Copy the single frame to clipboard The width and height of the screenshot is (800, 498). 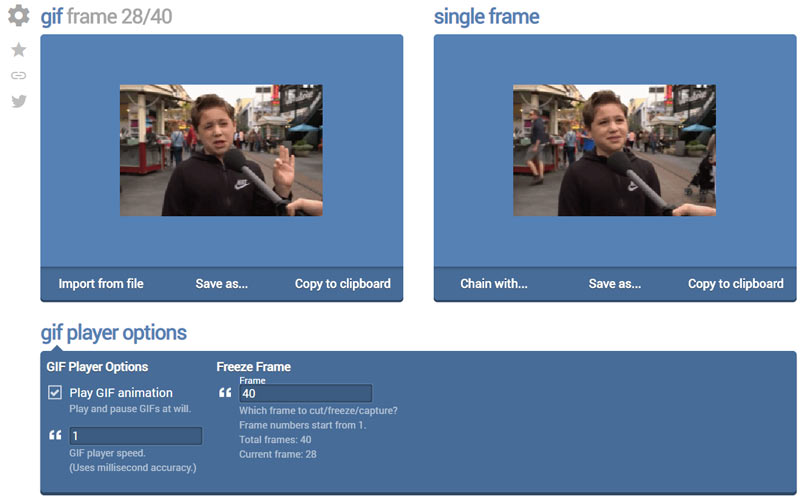735,284
